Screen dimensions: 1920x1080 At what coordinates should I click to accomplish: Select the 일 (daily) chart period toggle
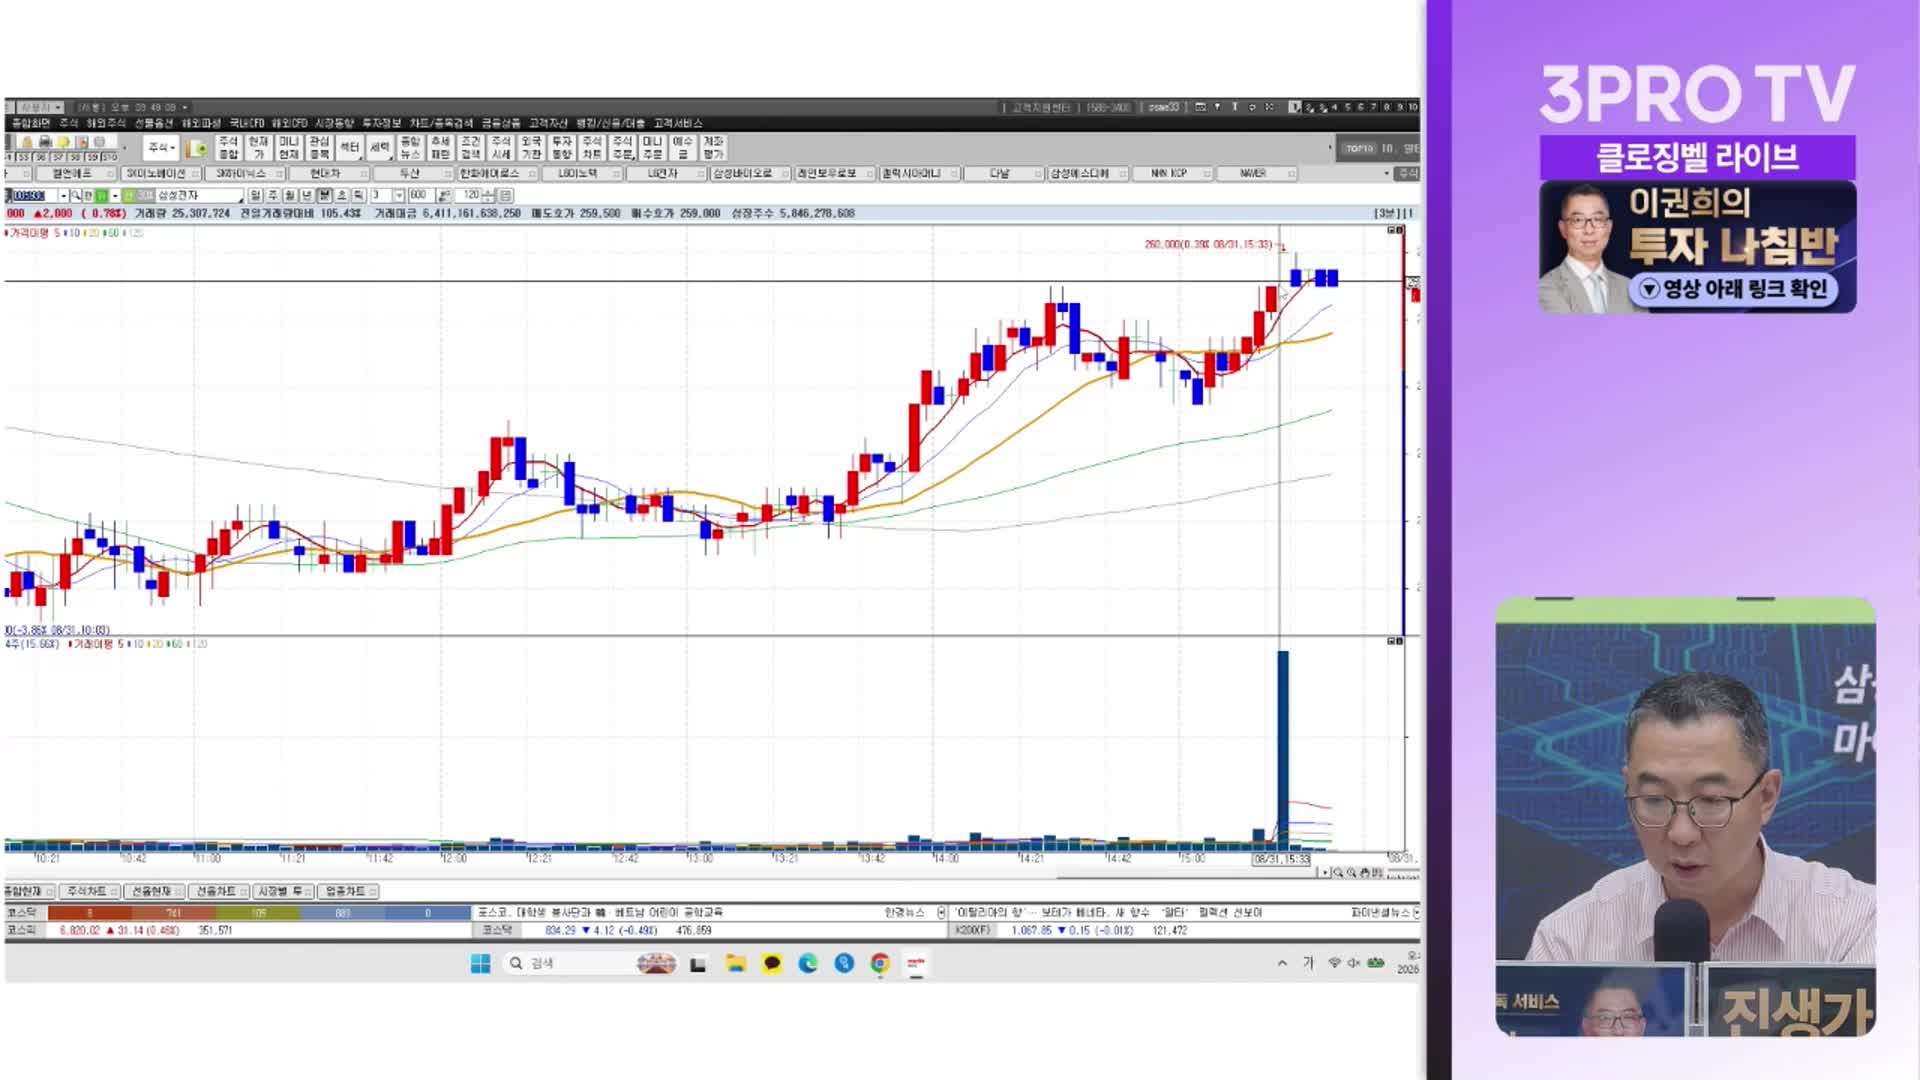pos(255,195)
